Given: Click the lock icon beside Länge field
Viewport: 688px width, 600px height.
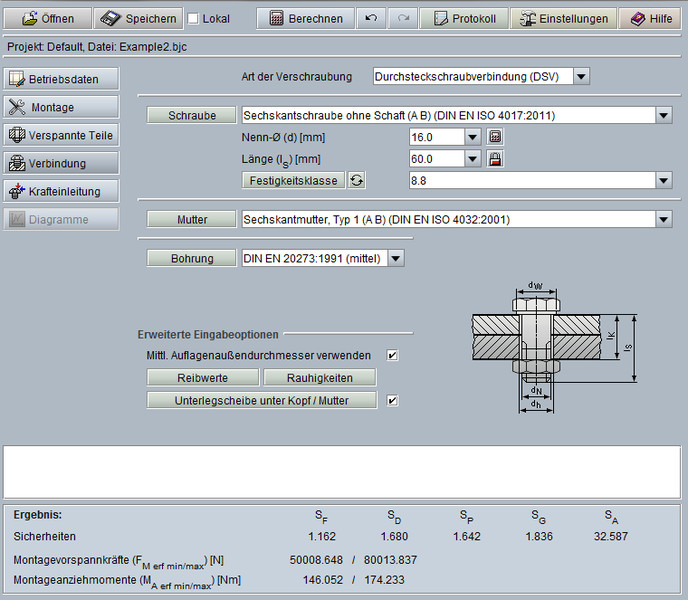Looking at the screenshot, I should pos(495,159).
